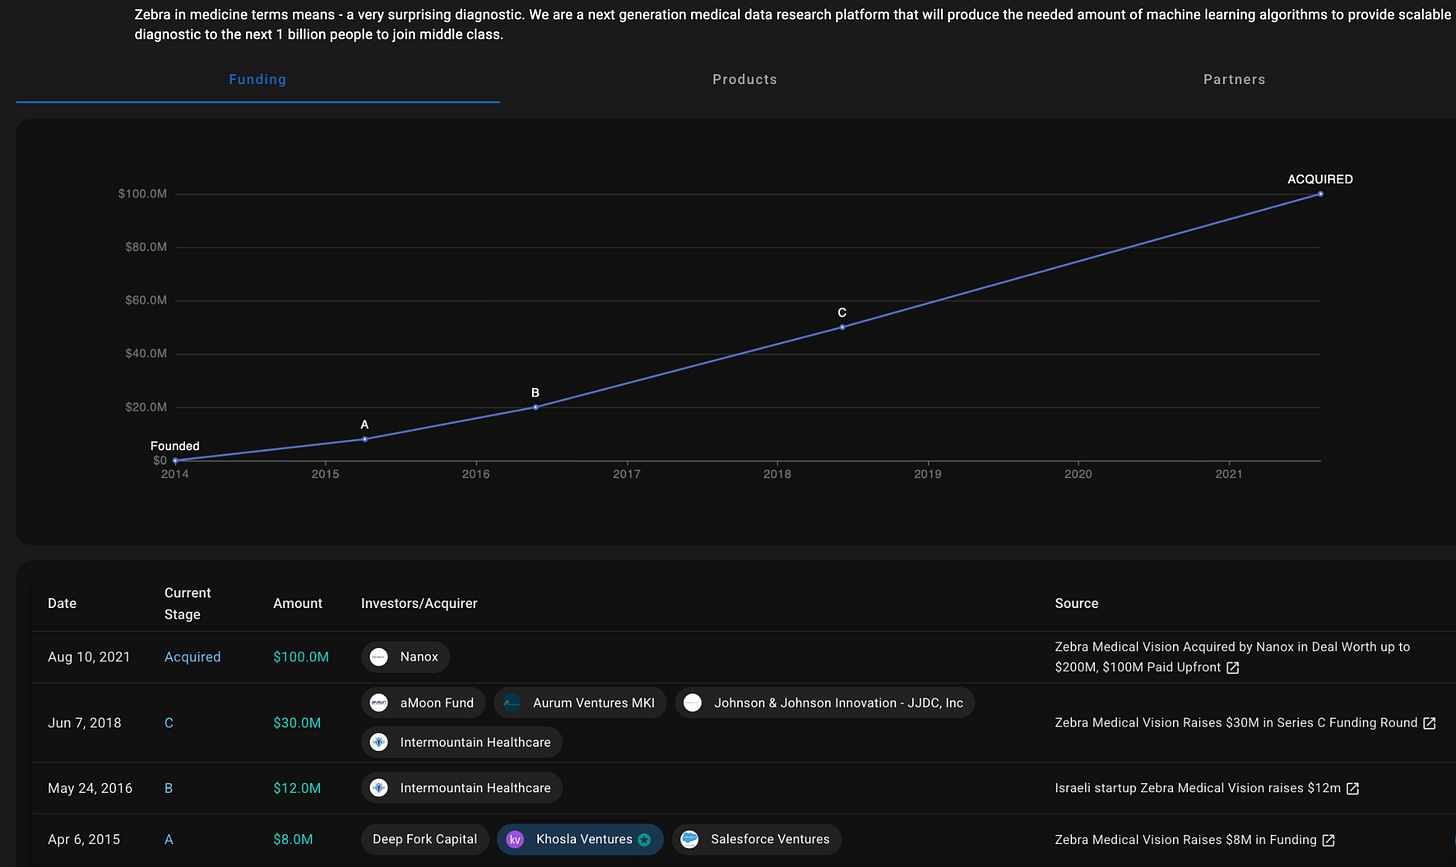Click the $30.0M amount value
This screenshot has width=1456, height=867.
coord(297,723)
